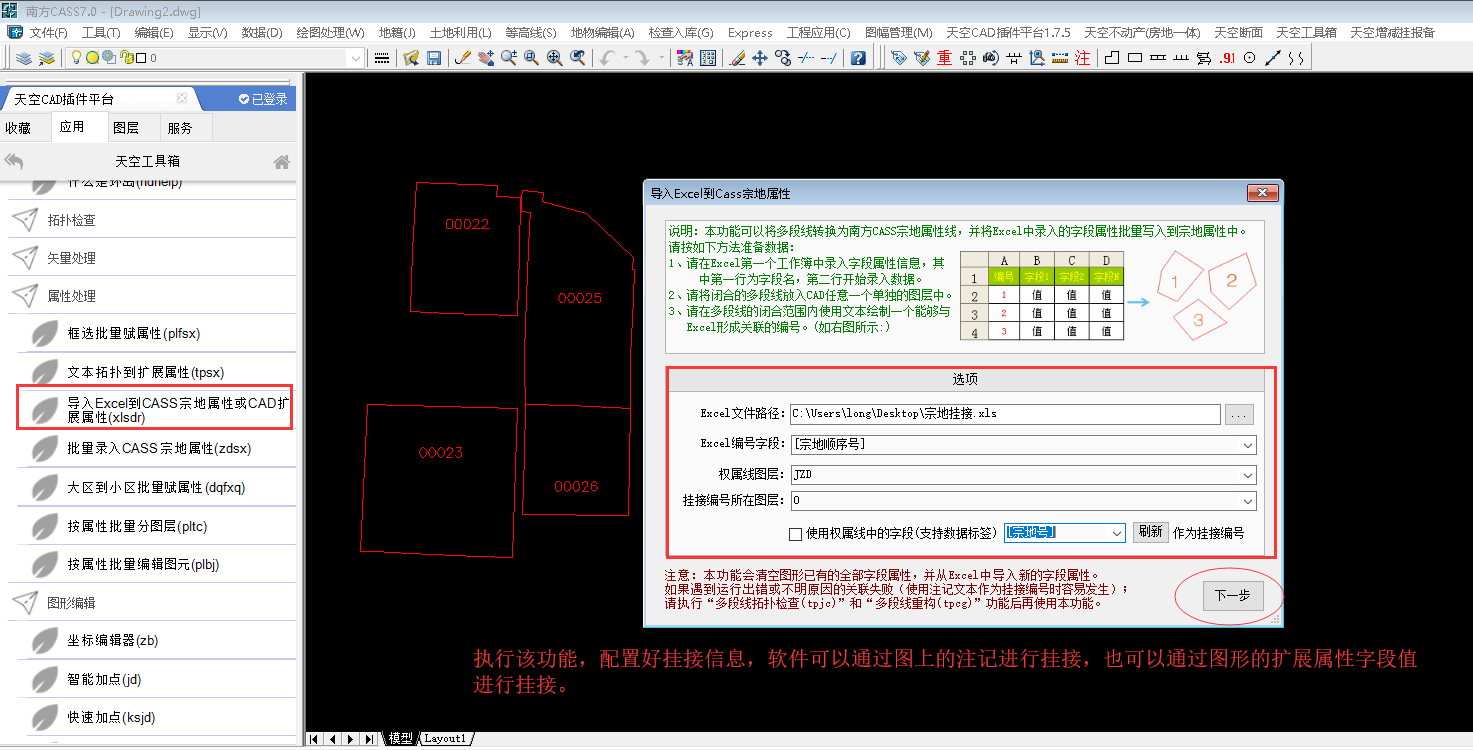This screenshot has width=1473, height=750.
Task: Click the Open drawing folder icon
Action: 410,58
